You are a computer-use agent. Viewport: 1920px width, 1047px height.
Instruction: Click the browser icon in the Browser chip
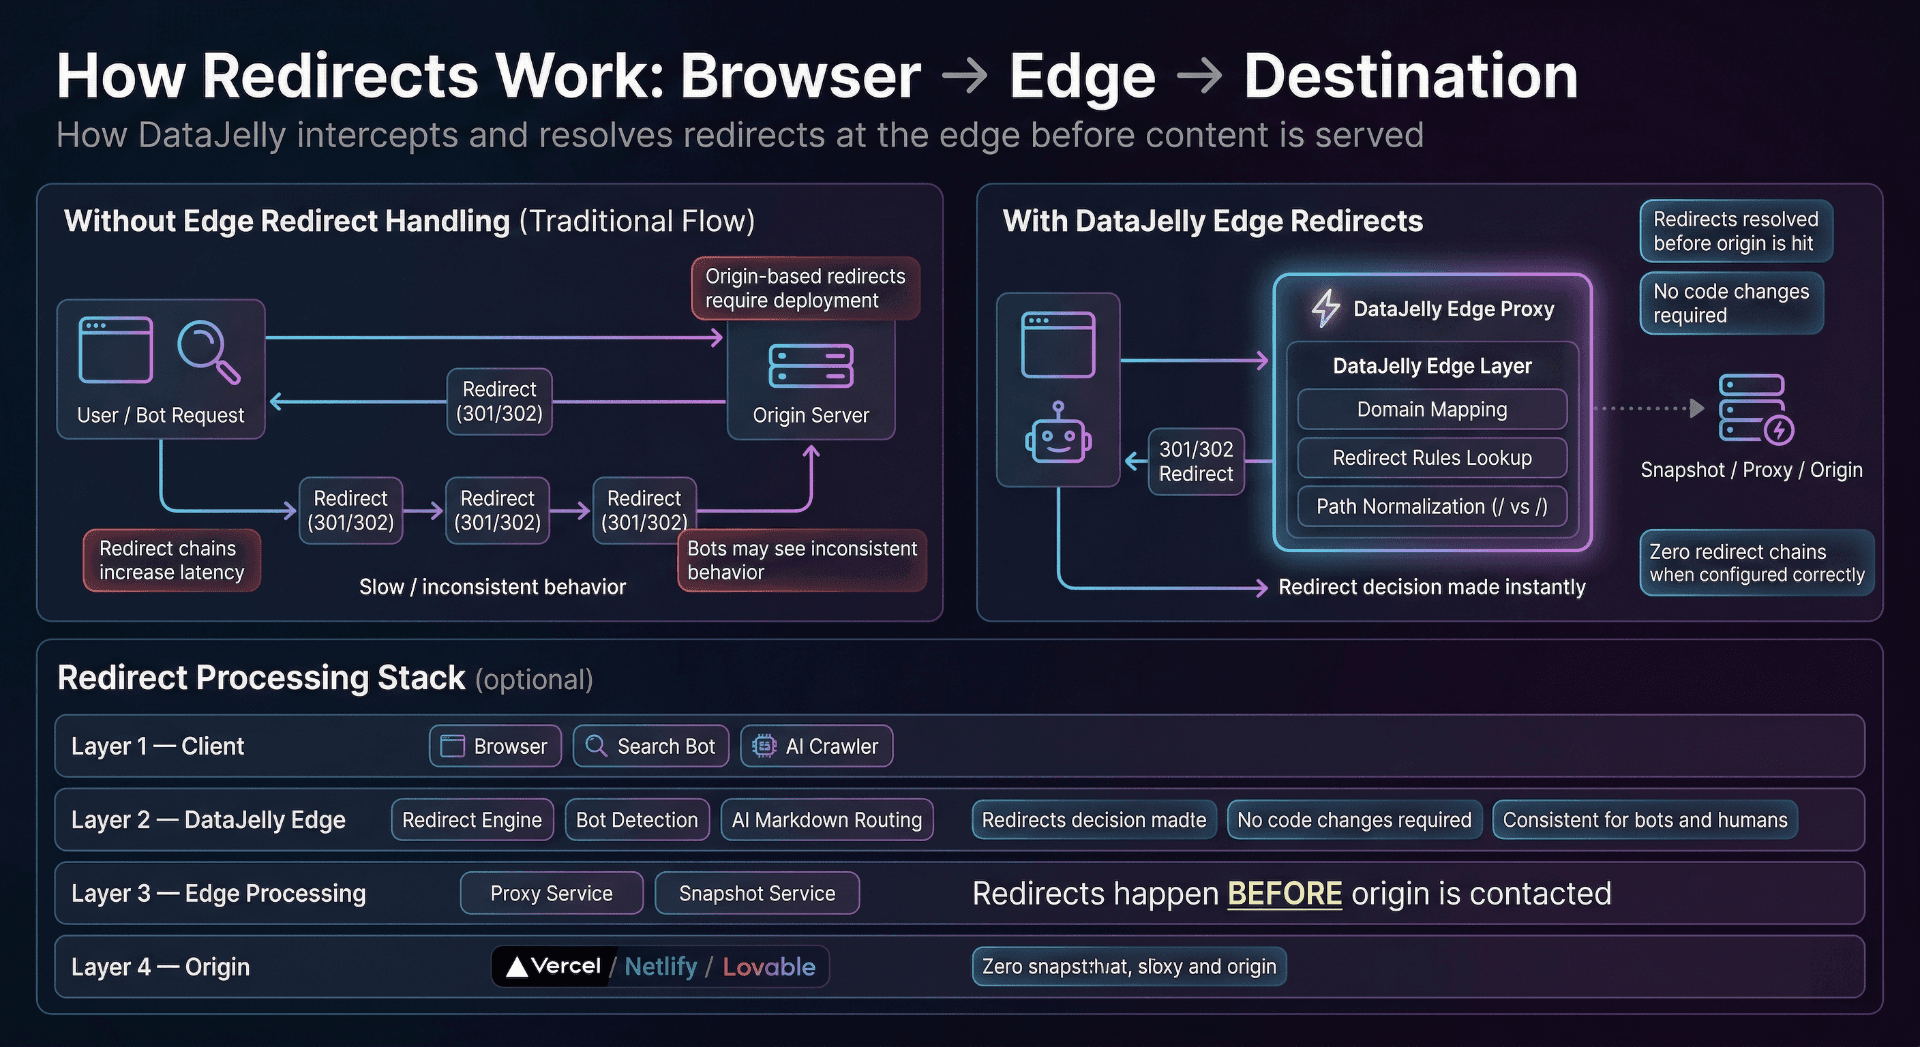click(453, 746)
